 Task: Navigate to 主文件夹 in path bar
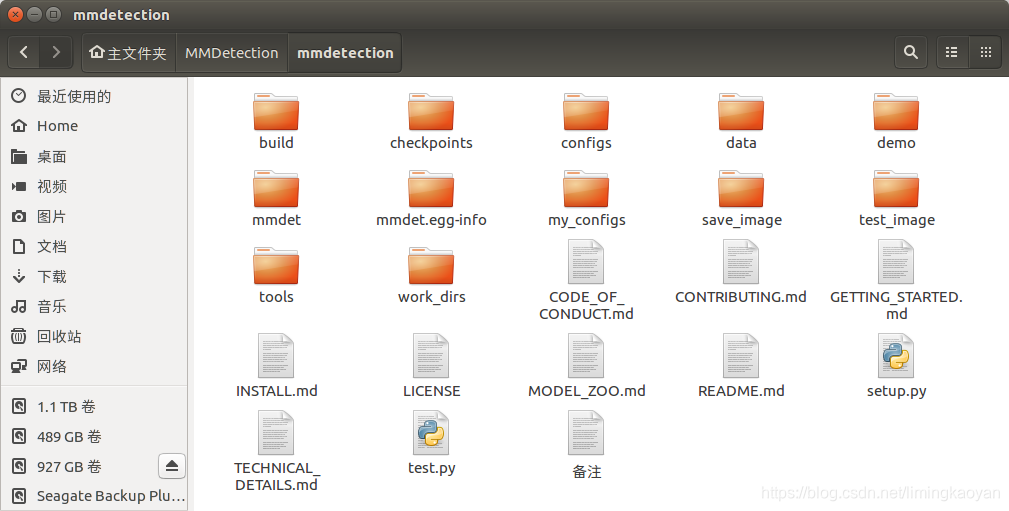tap(129, 53)
